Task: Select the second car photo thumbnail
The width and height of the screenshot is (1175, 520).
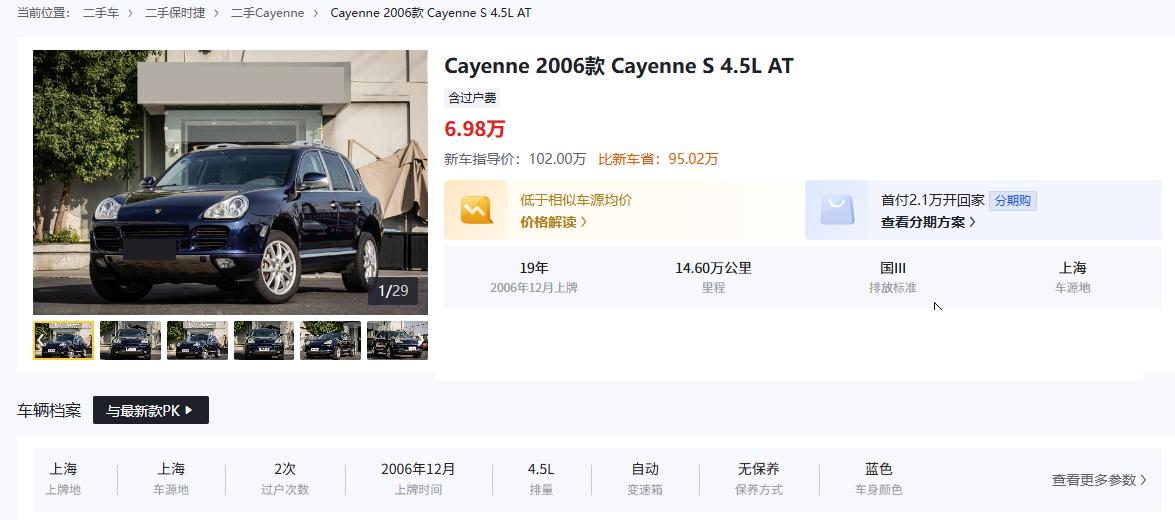Action: (130, 340)
